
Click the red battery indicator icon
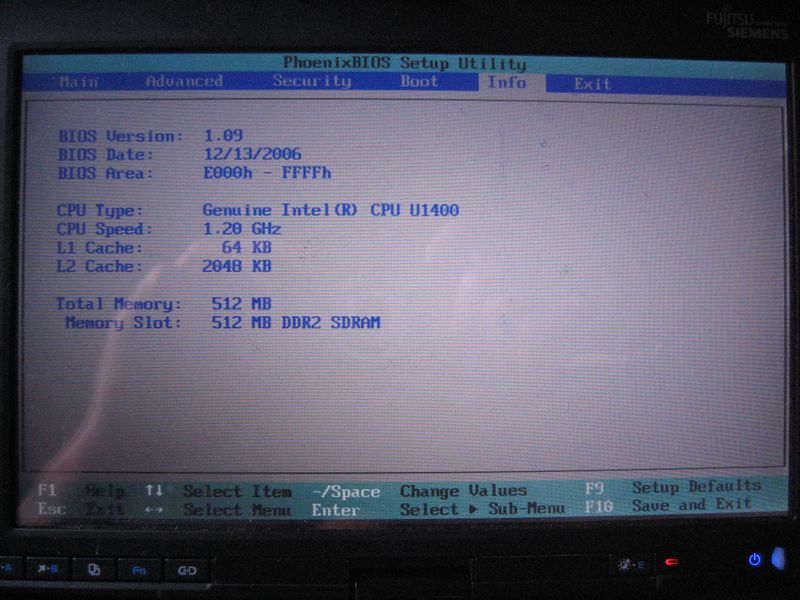[671, 562]
